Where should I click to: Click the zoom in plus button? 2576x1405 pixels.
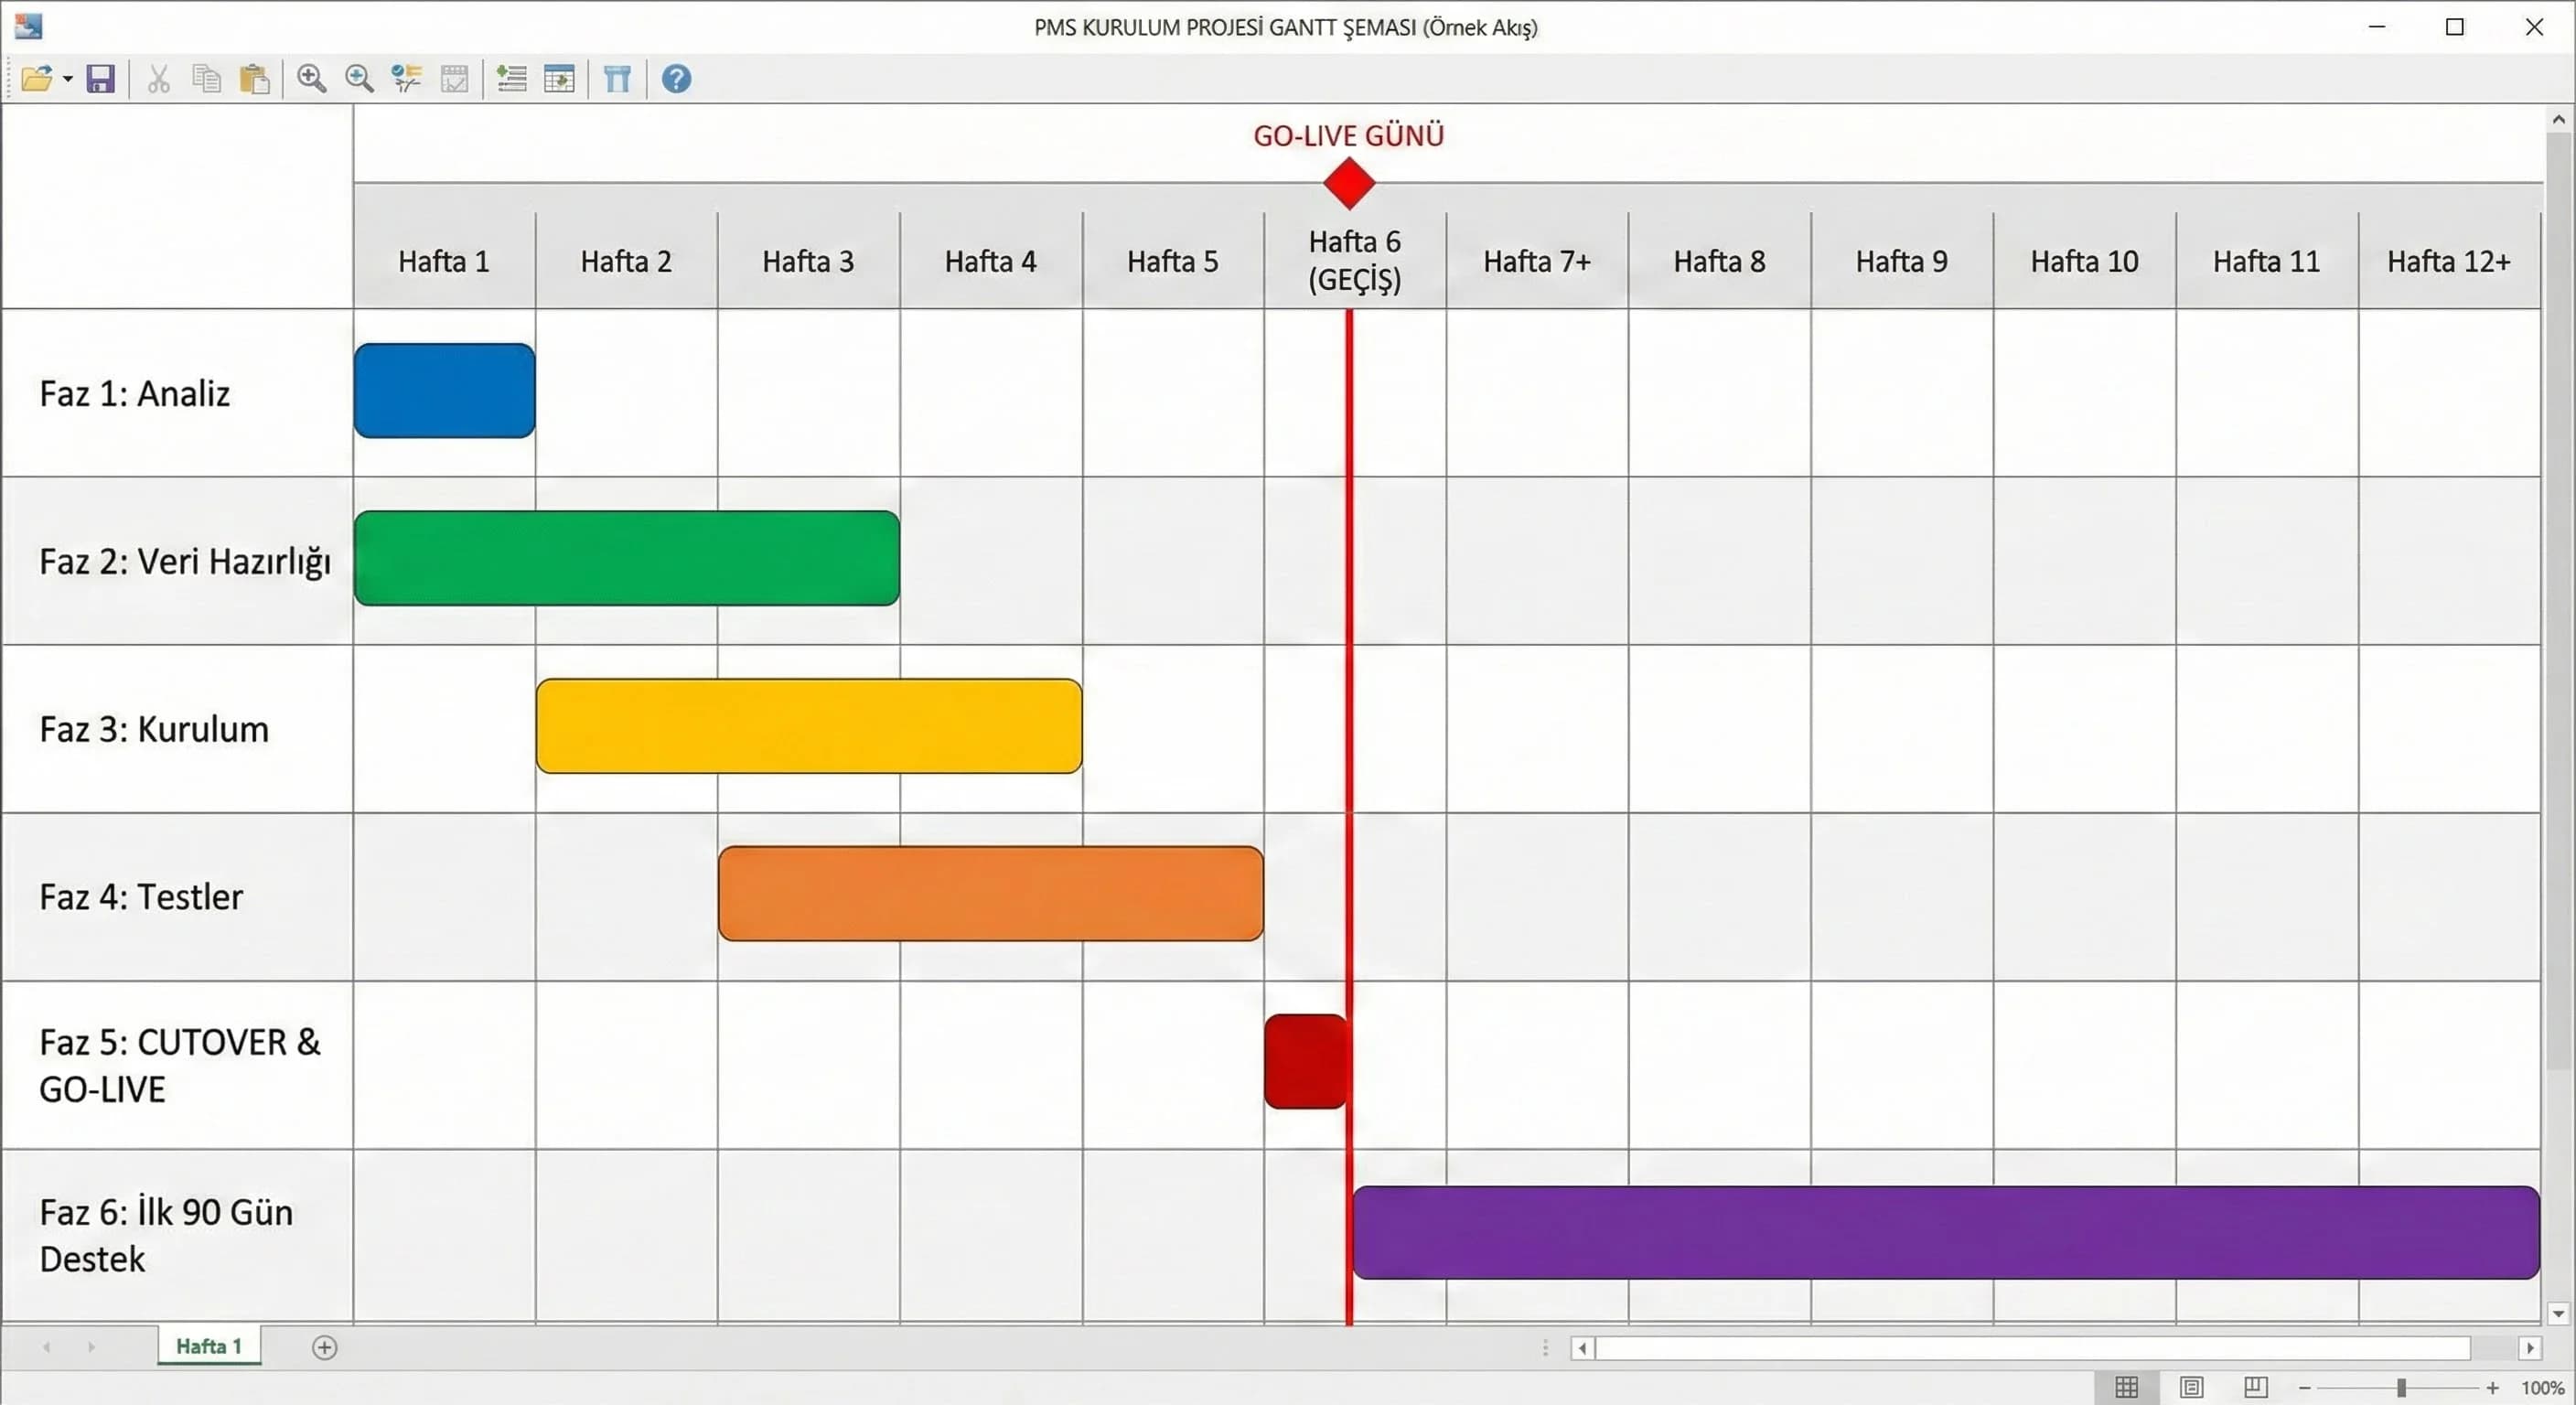[x=2493, y=1388]
